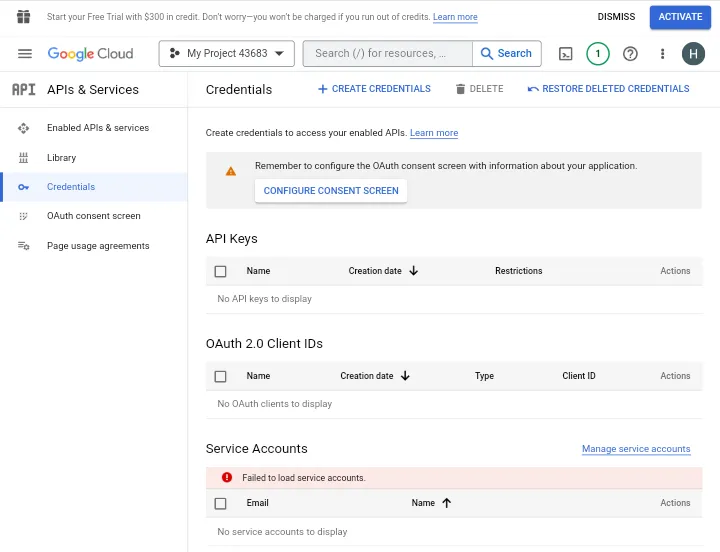This screenshot has width=720, height=552.
Task: Open the help question mark icon
Action: click(x=630, y=54)
